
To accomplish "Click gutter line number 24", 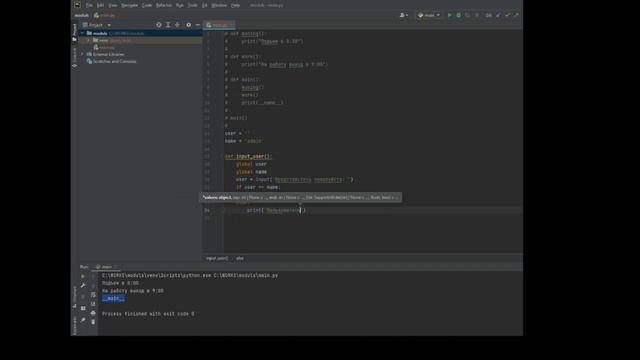I will coord(207,211).
